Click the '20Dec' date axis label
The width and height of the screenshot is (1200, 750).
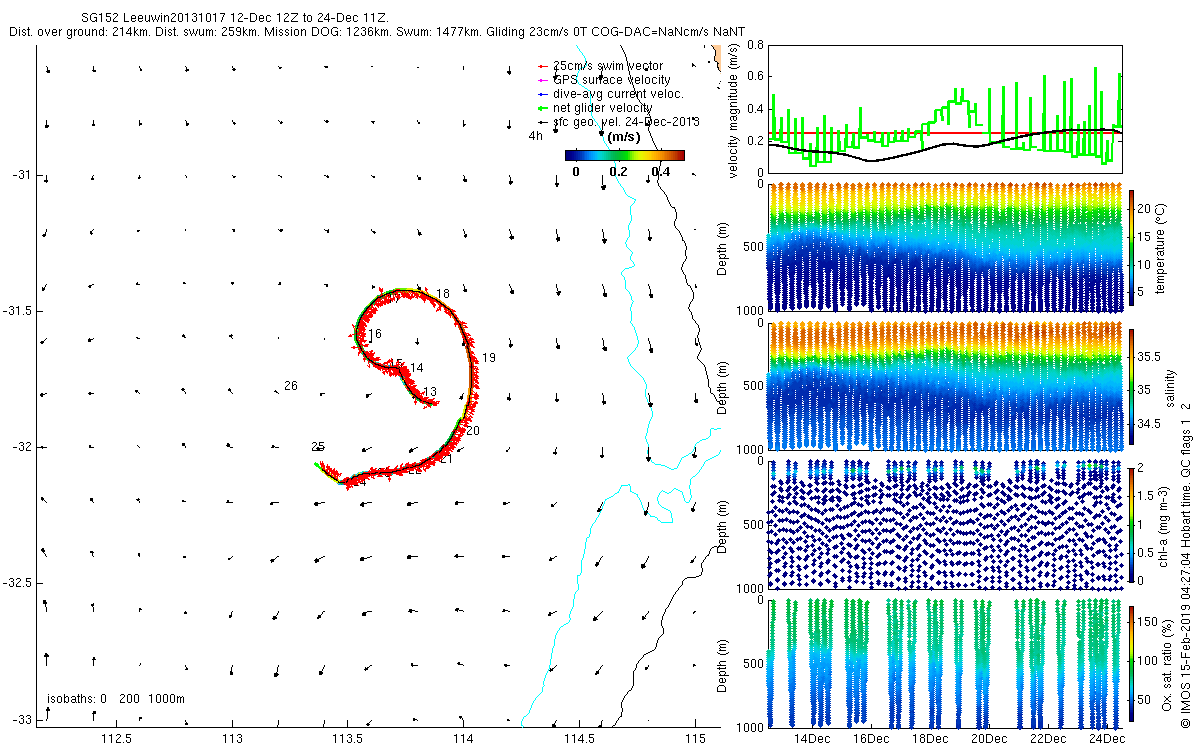click(988, 739)
